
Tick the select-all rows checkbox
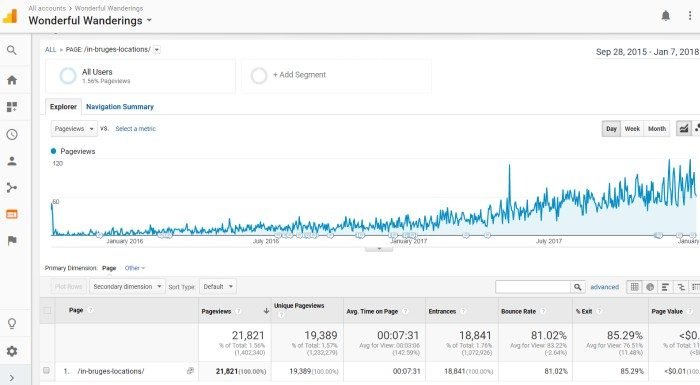point(47,310)
